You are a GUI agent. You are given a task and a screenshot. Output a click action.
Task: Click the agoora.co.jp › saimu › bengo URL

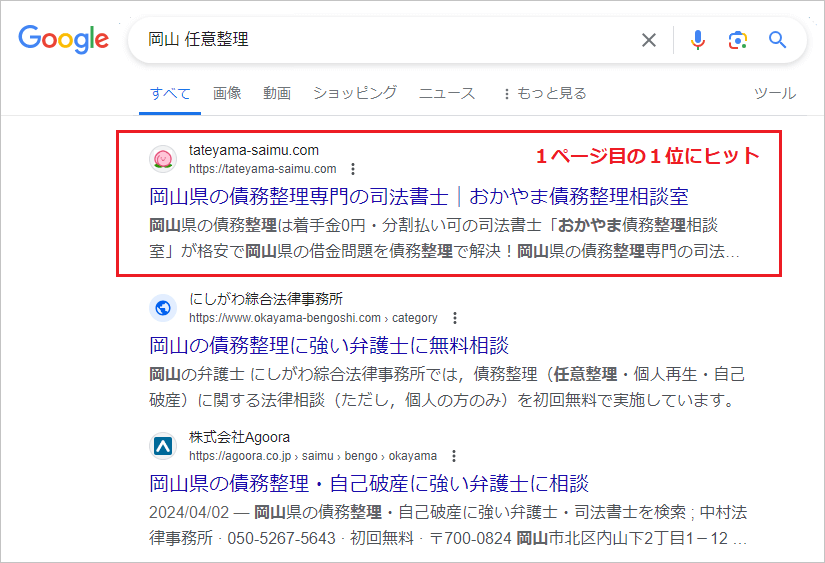coord(313,456)
